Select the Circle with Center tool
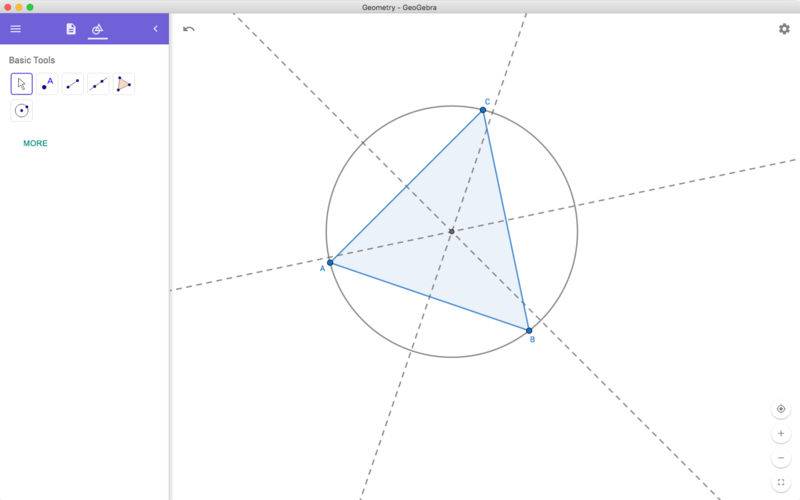Image resolution: width=800 pixels, height=500 pixels. [21, 110]
